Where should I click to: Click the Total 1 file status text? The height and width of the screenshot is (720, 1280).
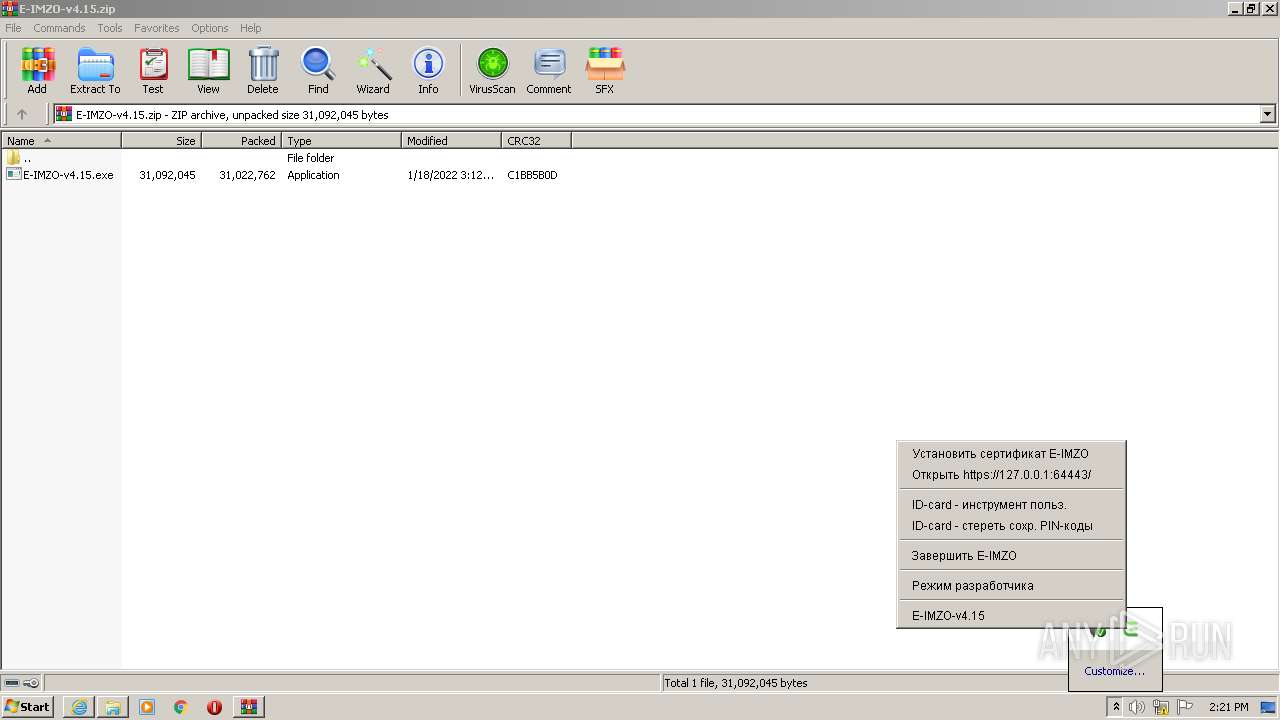pyautogui.click(x=736, y=683)
